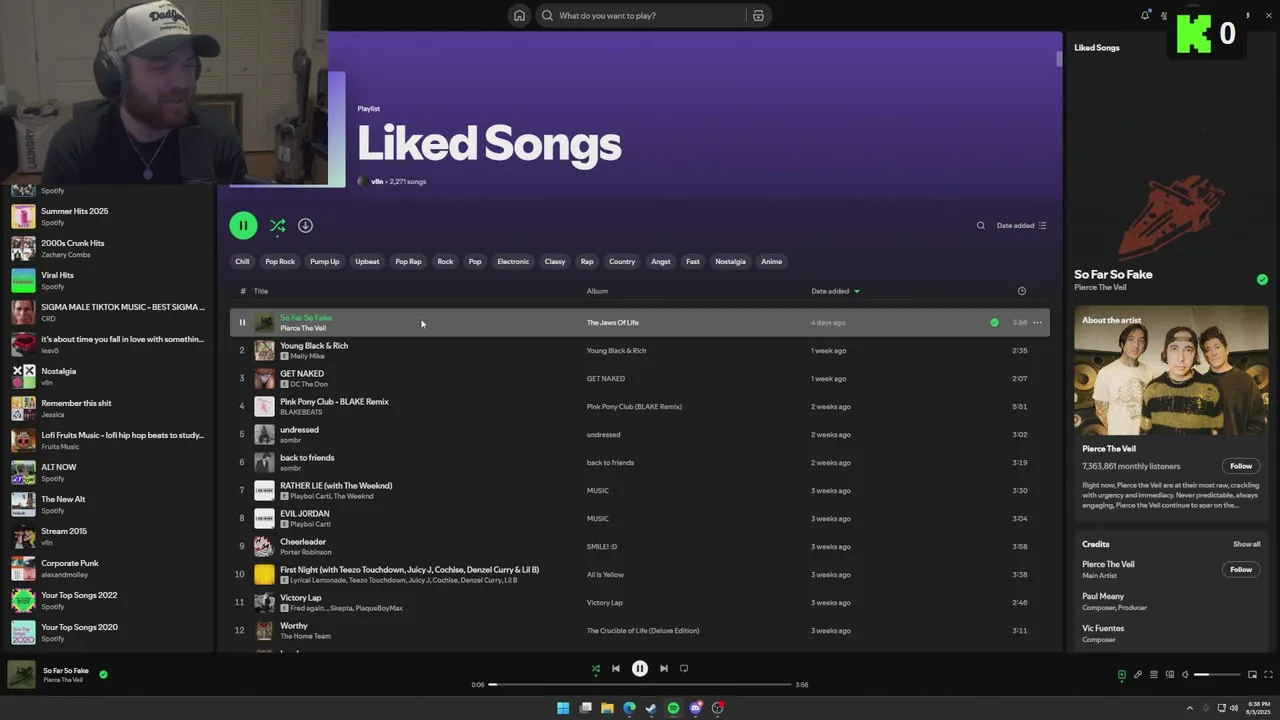
Task: Open Connect to a device icon
Action: click(1169, 675)
